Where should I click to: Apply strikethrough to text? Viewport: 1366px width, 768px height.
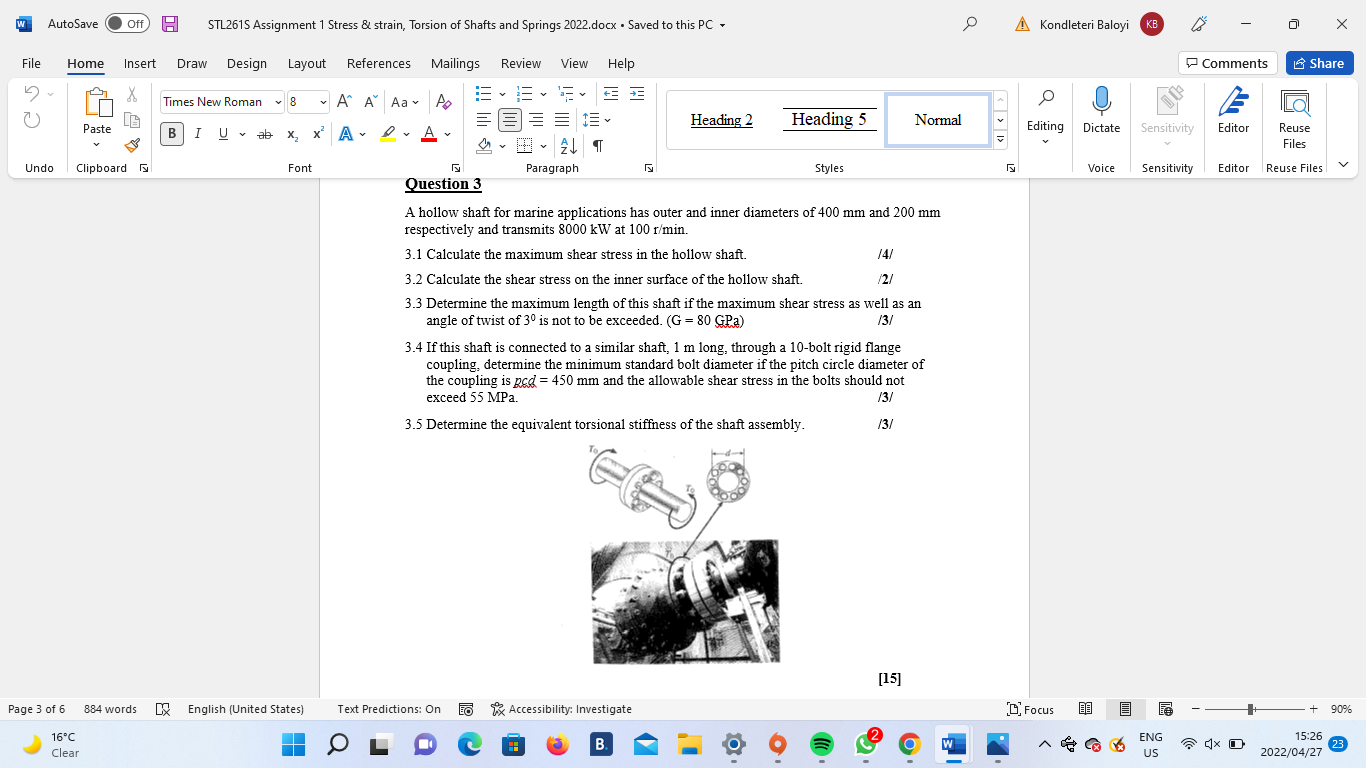coord(265,134)
